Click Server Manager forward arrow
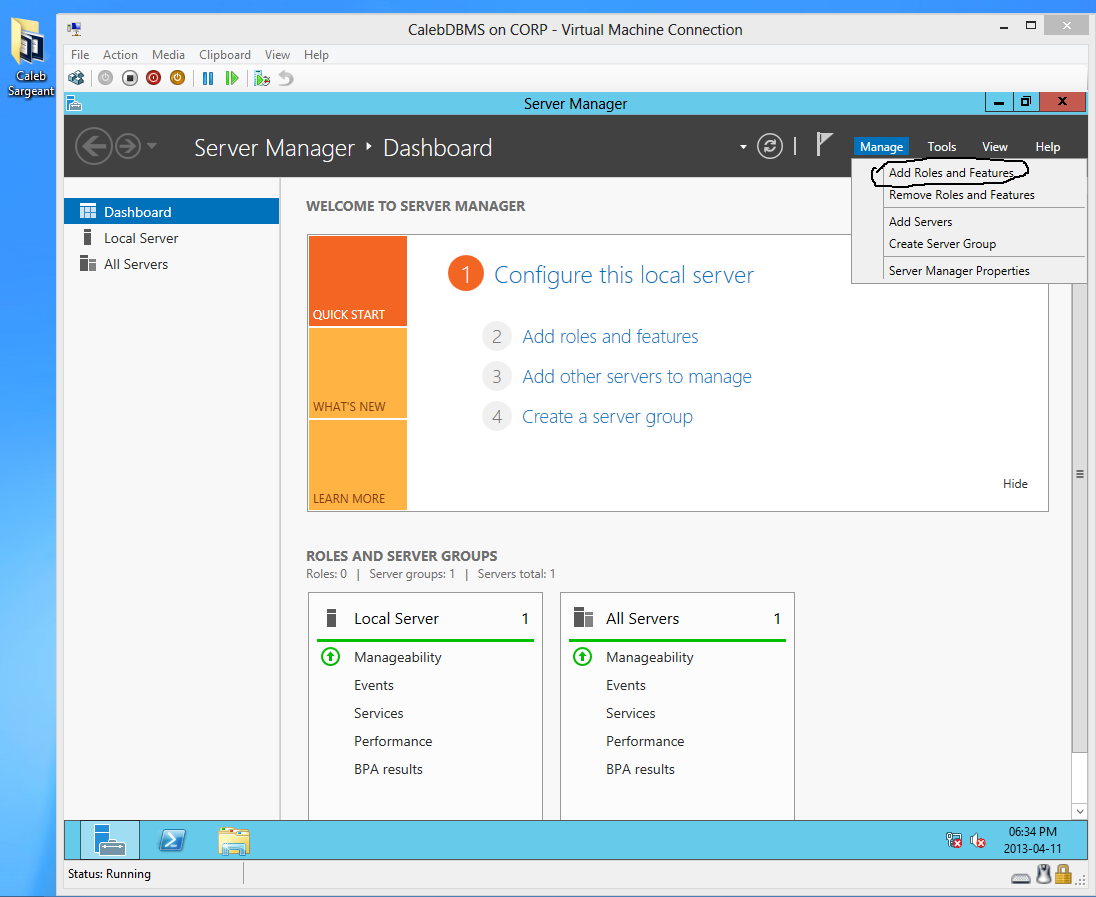The width and height of the screenshot is (1096, 897). pos(128,147)
